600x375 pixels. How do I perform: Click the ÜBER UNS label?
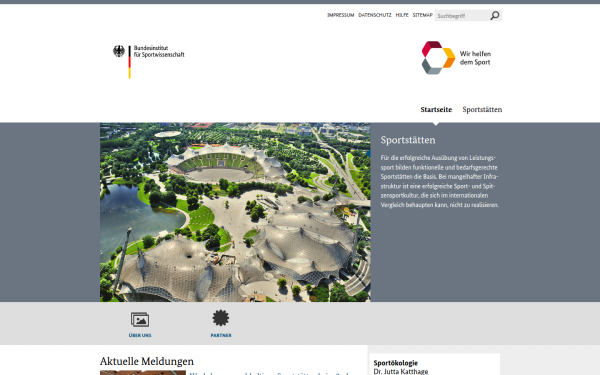[140, 335]
